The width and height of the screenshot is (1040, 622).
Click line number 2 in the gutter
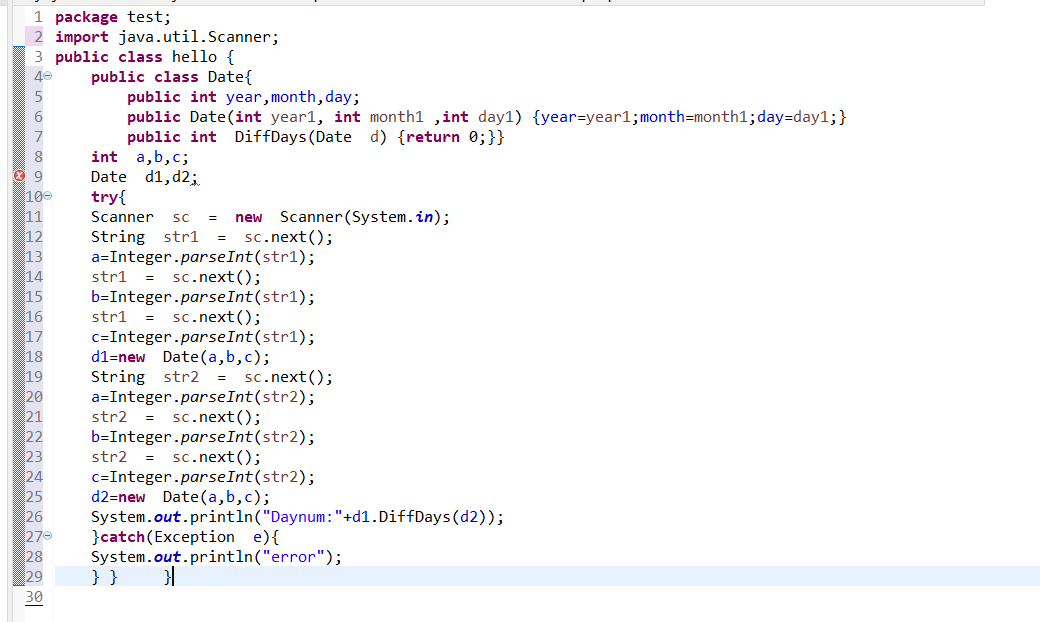38,36
